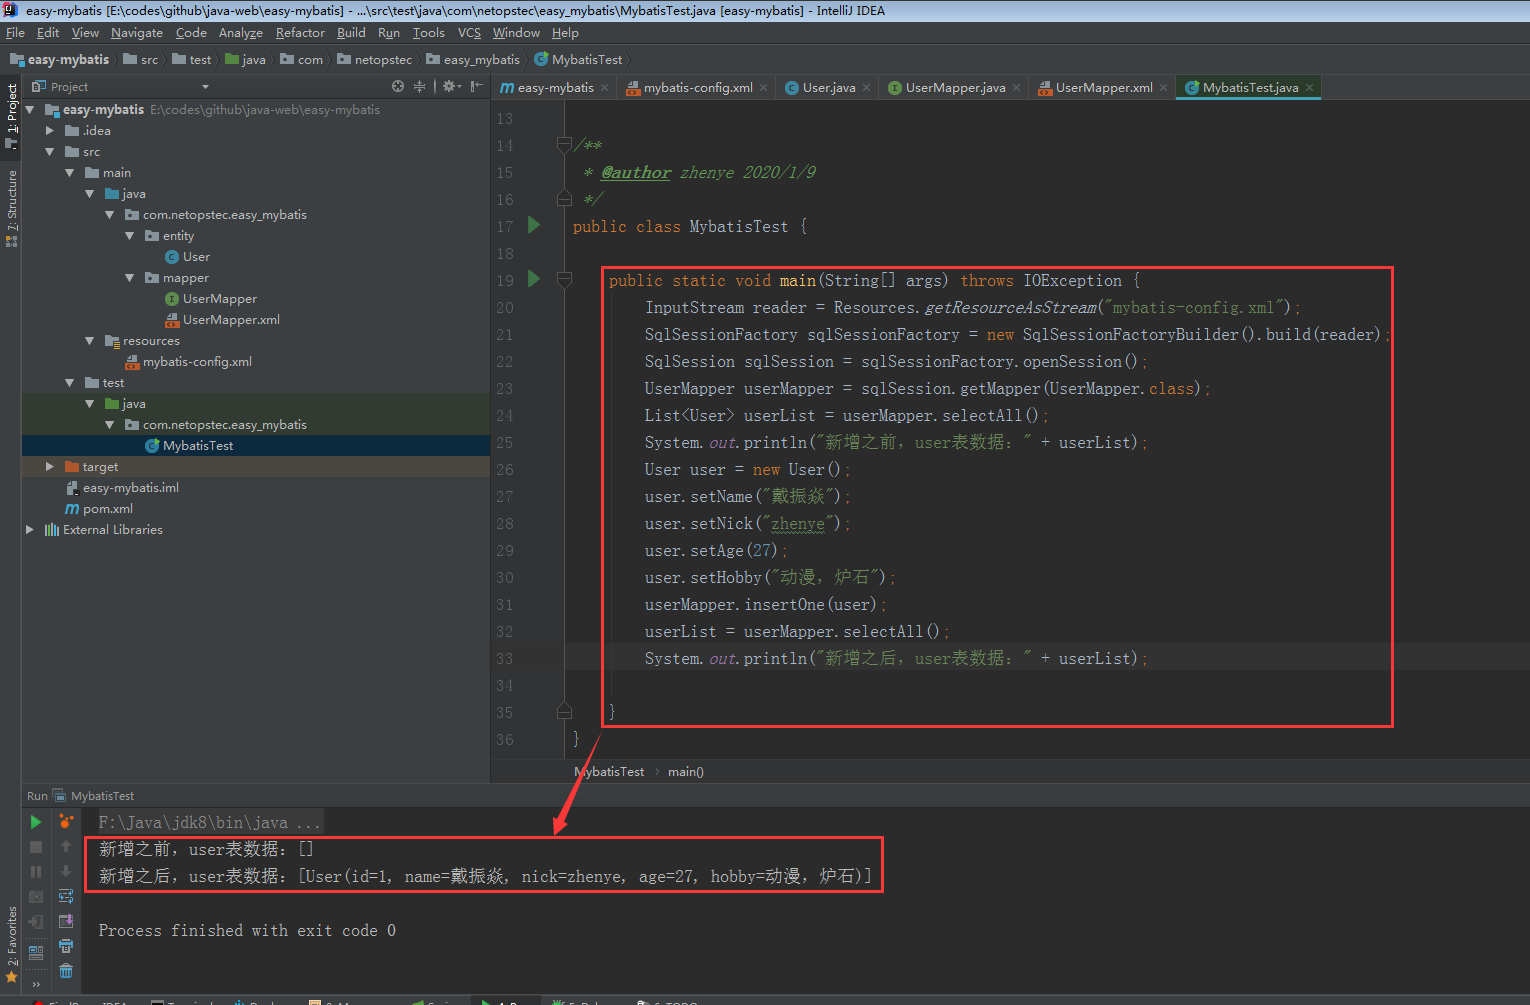Click the dump threads camera icon
Viewport: 1530px width, 1005px height.
tap(36, 897)
